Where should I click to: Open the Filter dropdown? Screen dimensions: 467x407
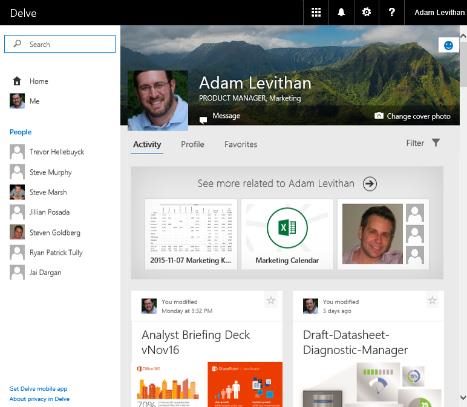[x=415, y=143]
